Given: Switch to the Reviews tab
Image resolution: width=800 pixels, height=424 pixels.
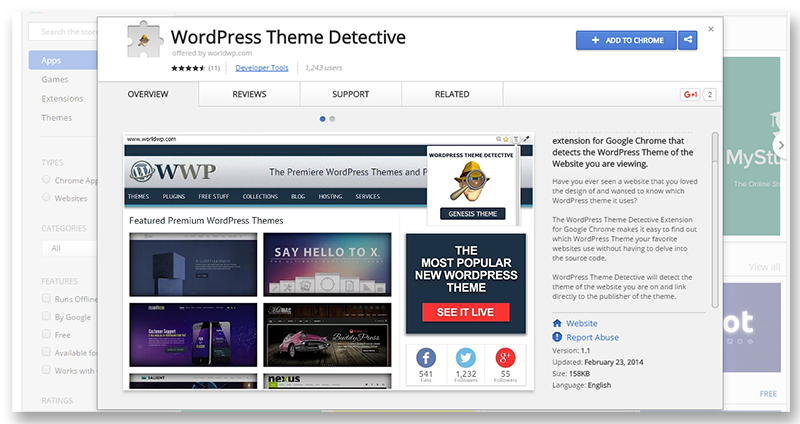Looking at the screenshot, I should [249, 94].
